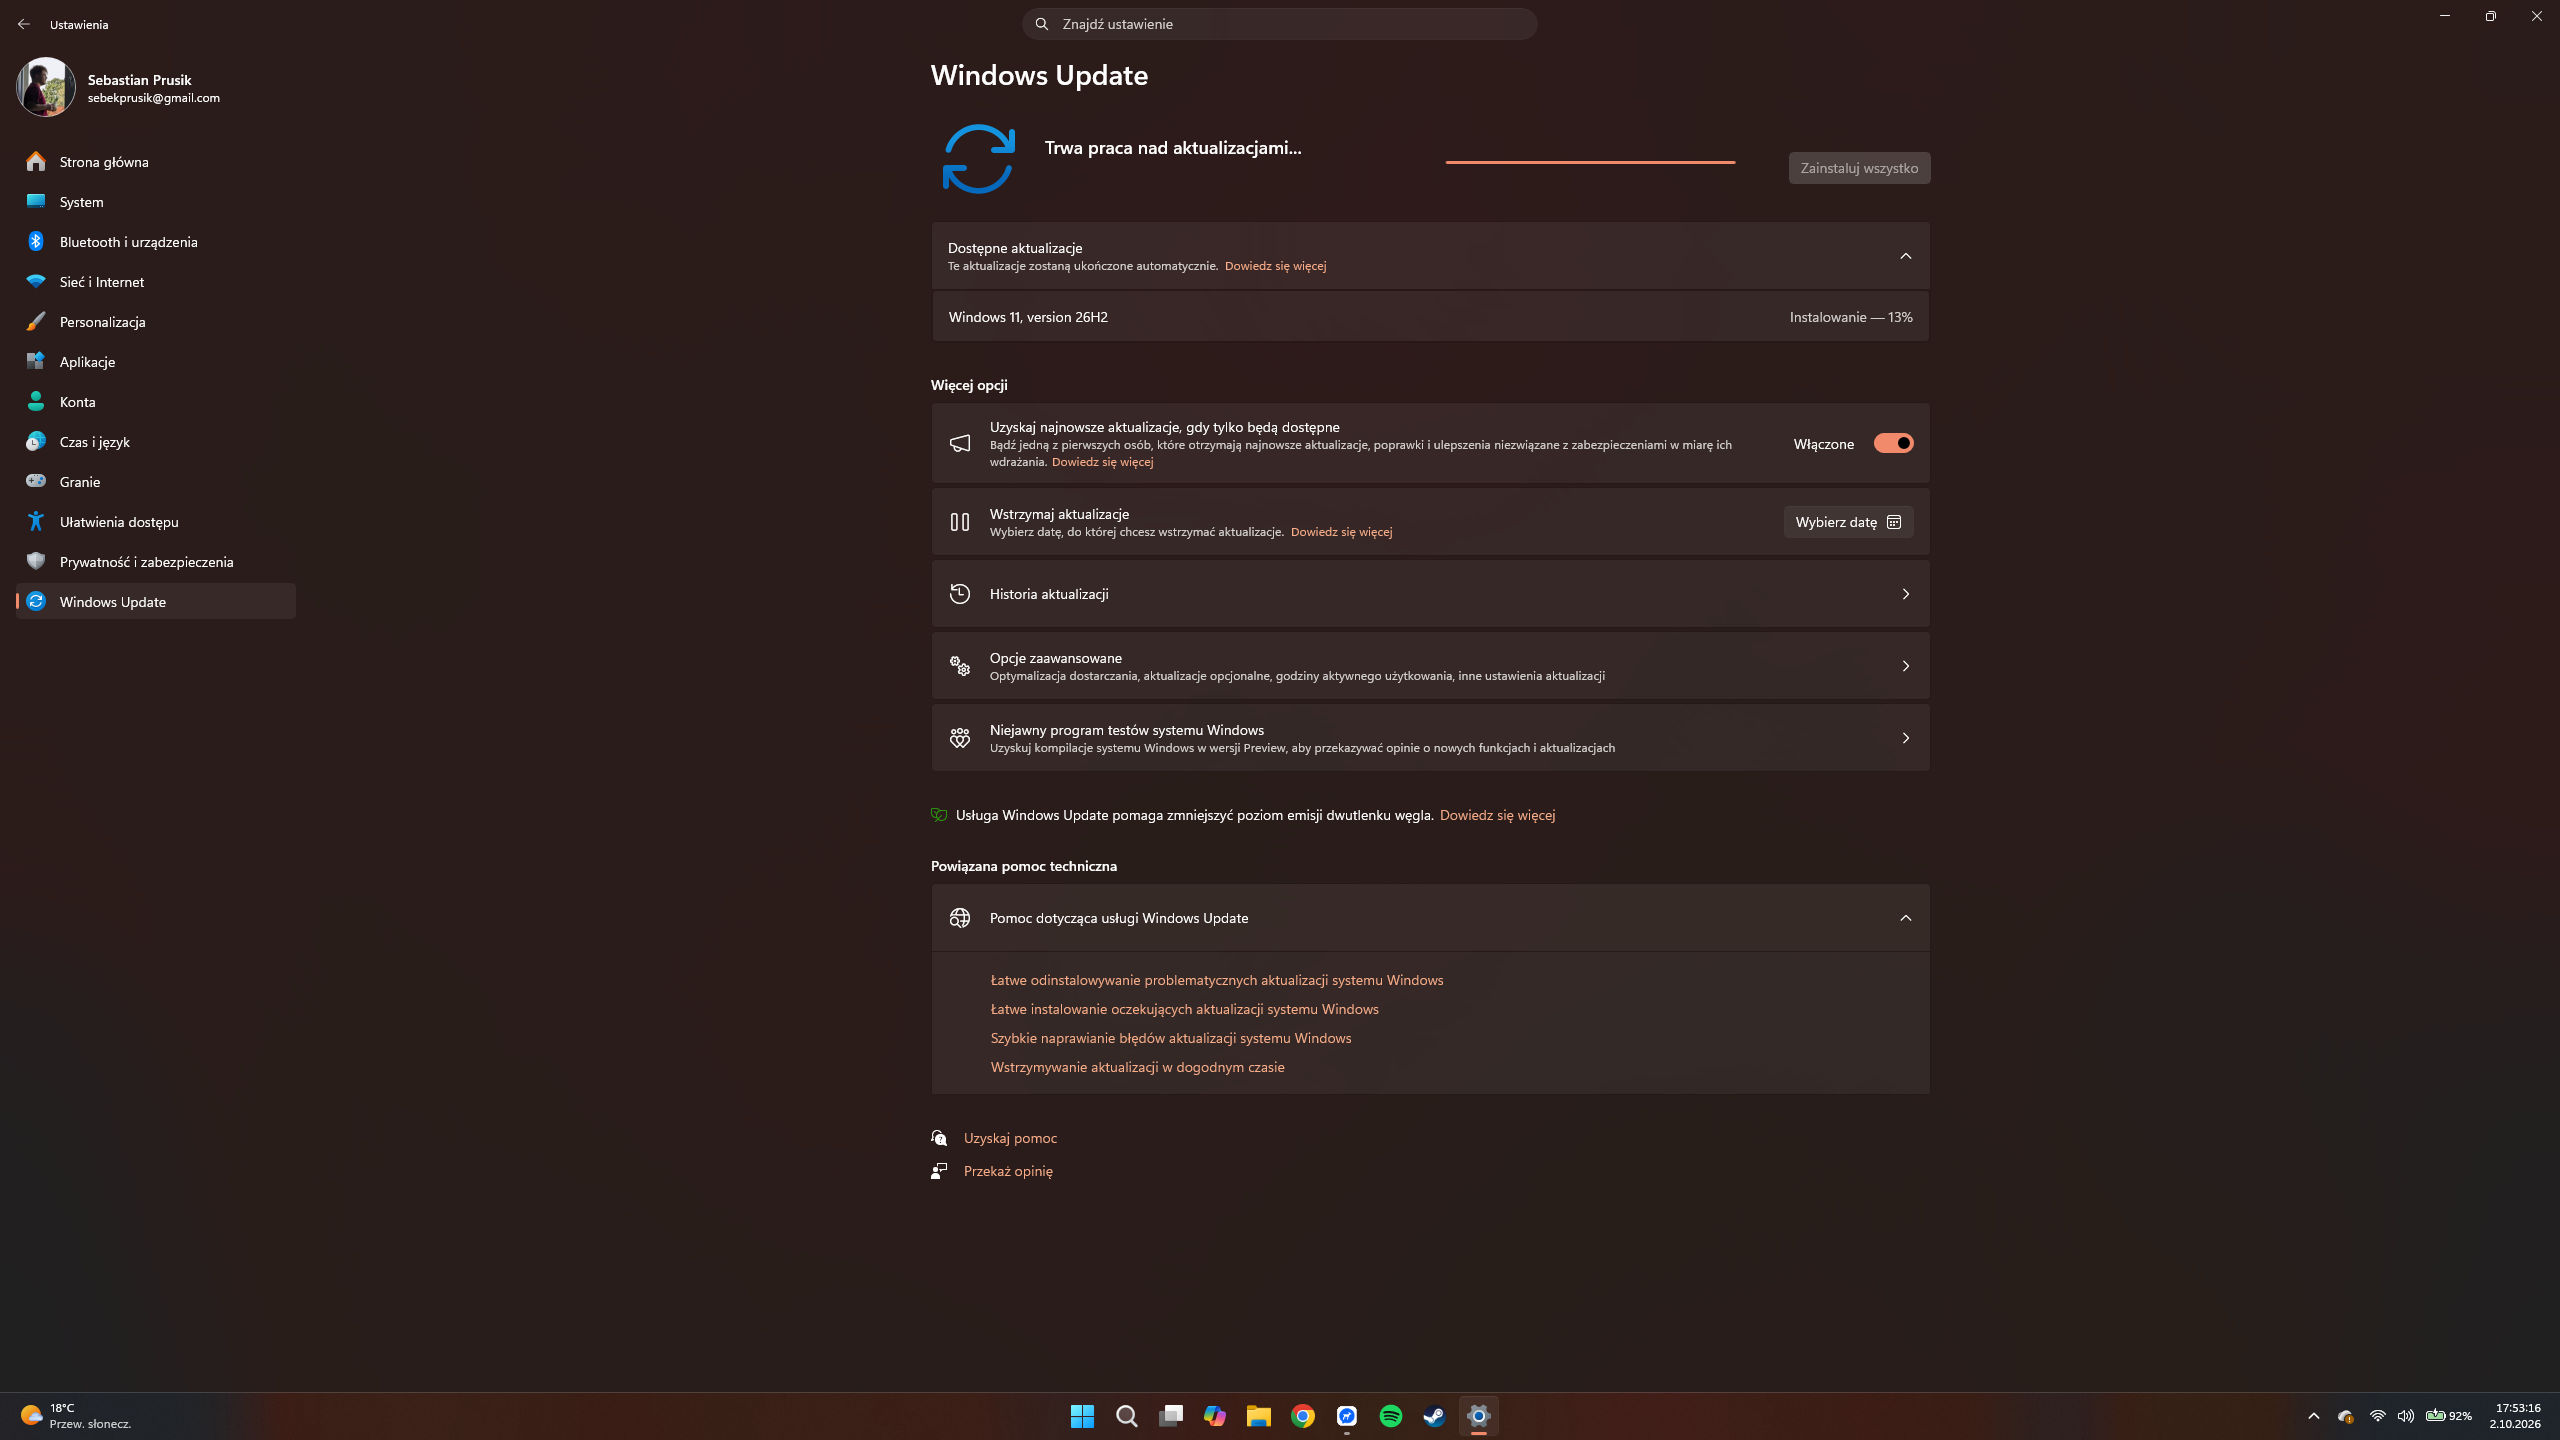Click the back arrow next to Ustawienia
Image resolution: width=2560 pixels, height=1440 pixels.
pyautogui.click(x=24, y=24)
